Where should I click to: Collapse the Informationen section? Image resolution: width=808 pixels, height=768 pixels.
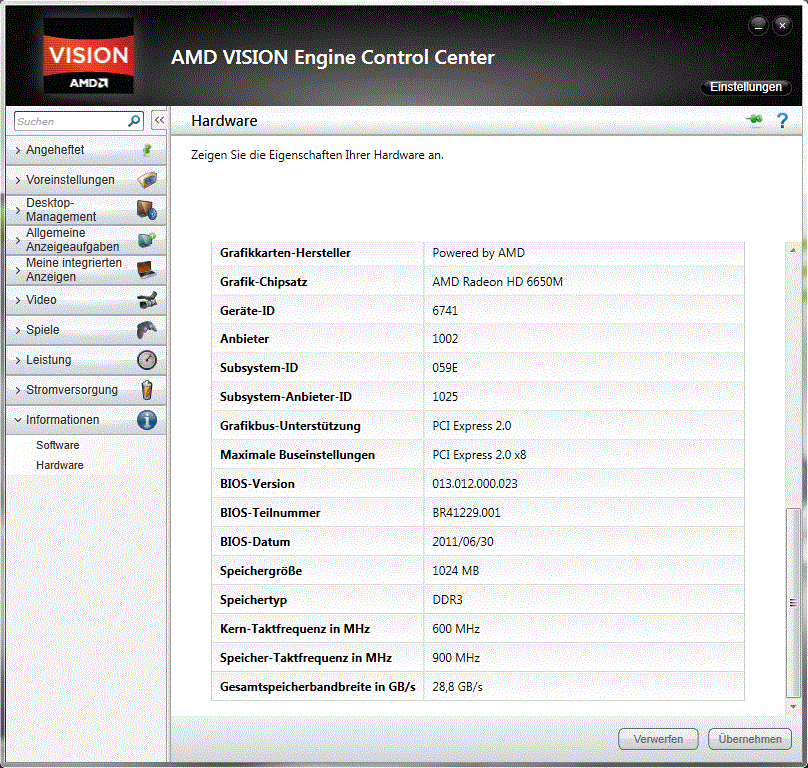pos(86,420)
